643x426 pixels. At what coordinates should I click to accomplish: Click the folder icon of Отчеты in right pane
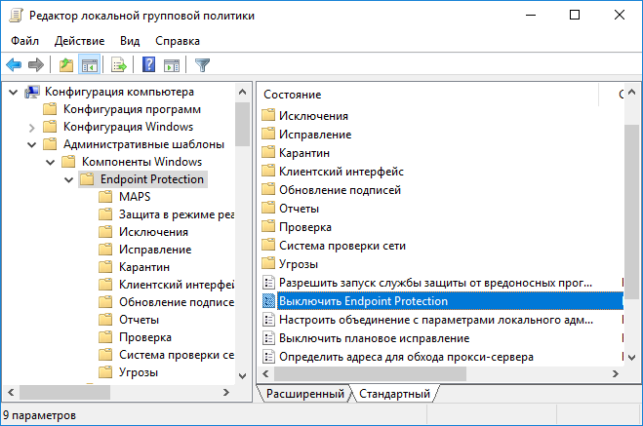(x=268, y=208)
